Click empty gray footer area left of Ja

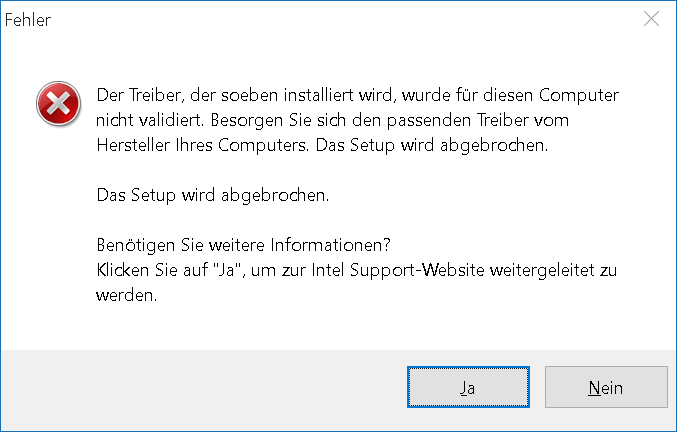[x=200, y=388]
